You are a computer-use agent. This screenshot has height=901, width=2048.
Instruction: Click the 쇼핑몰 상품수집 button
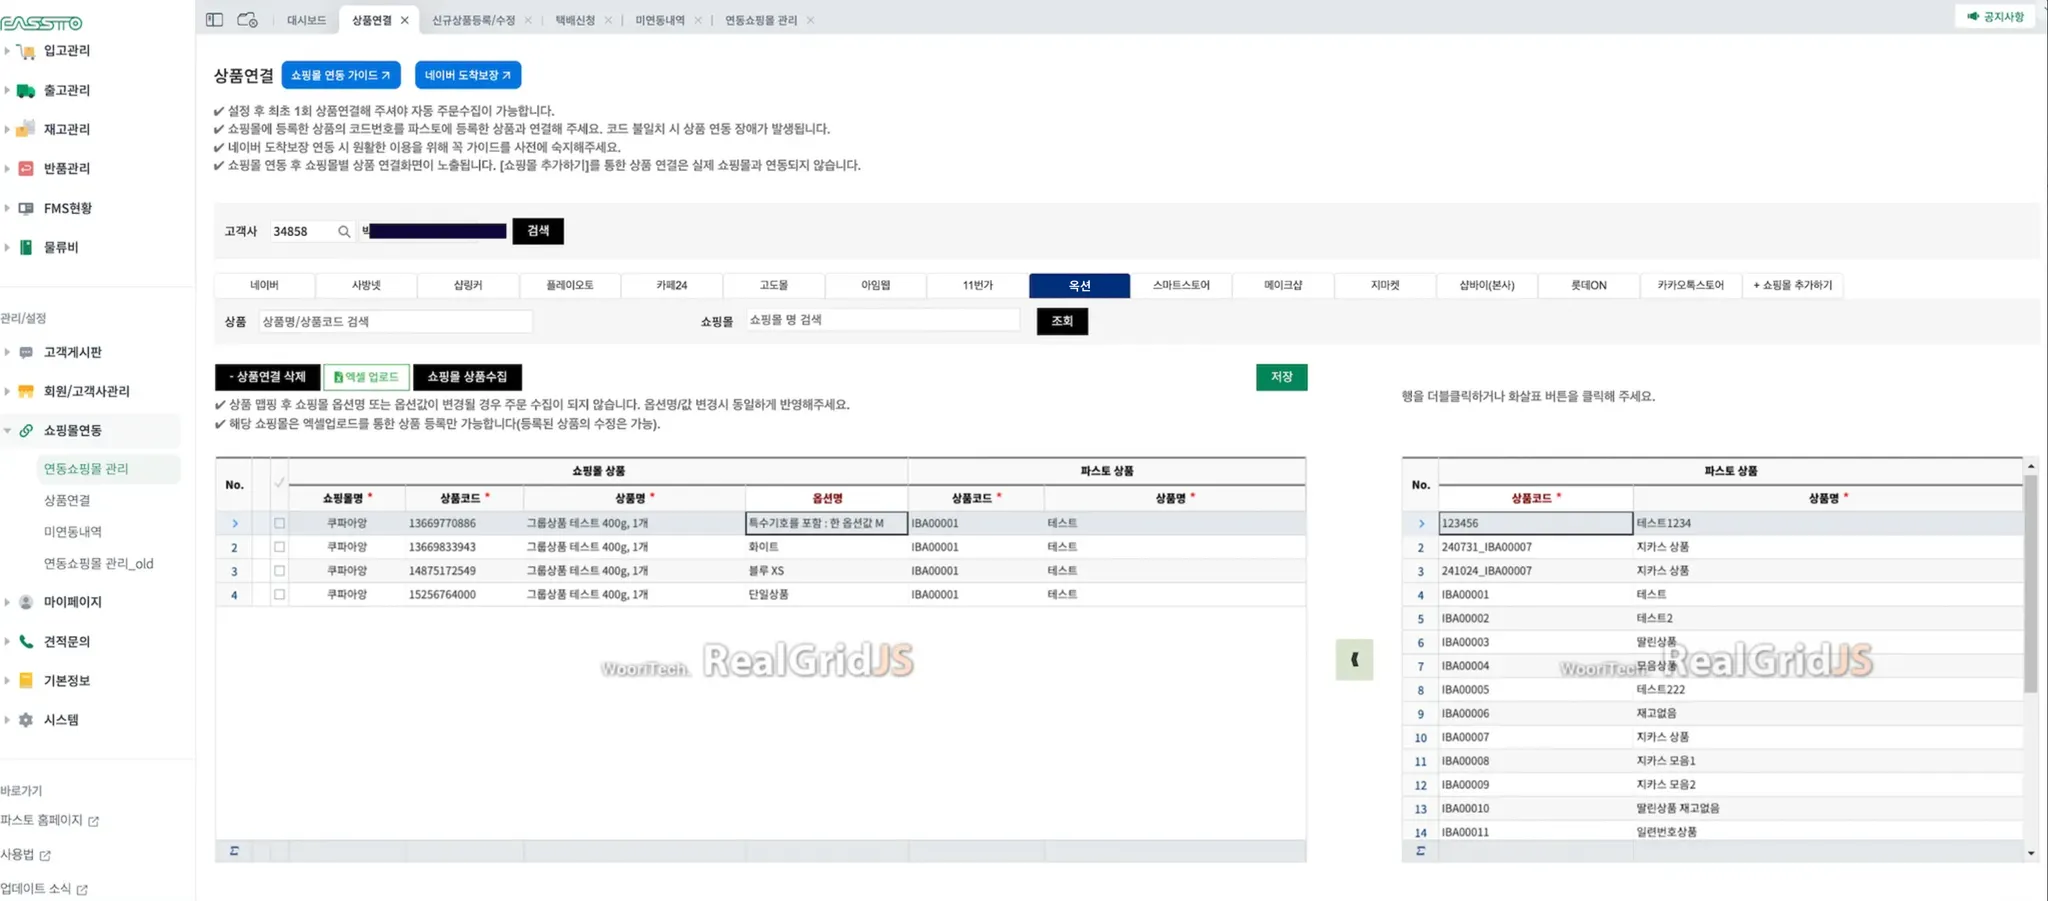pyautogui.click(x=467, y=377)
